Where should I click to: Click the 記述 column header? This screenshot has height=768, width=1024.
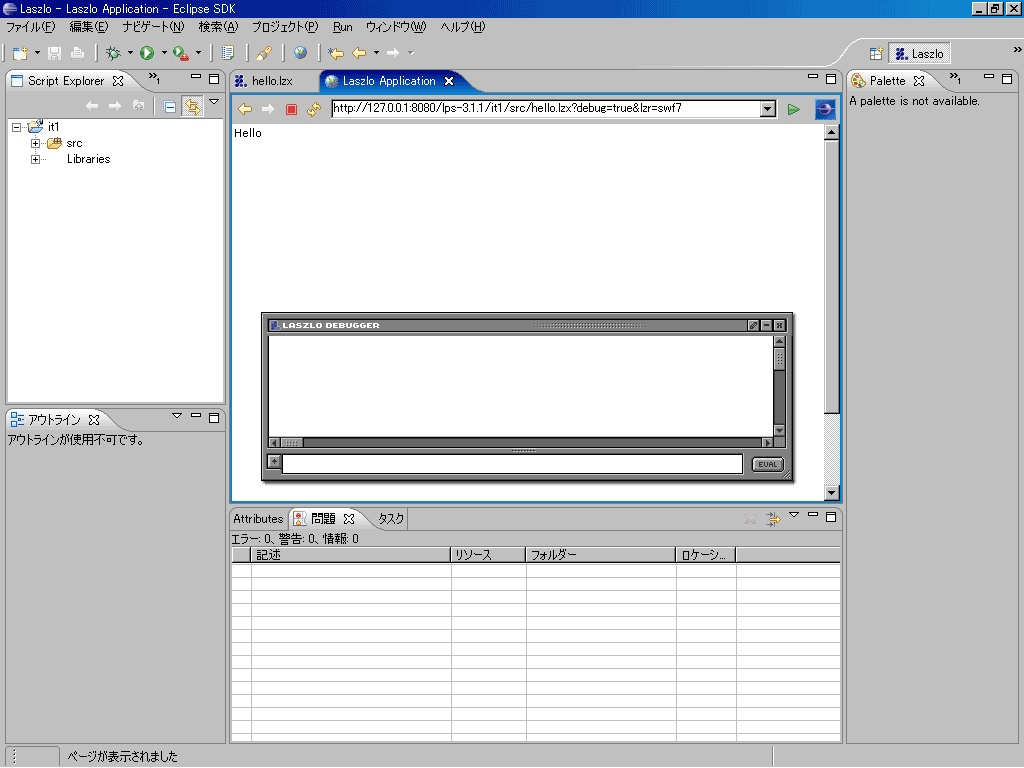351,555
